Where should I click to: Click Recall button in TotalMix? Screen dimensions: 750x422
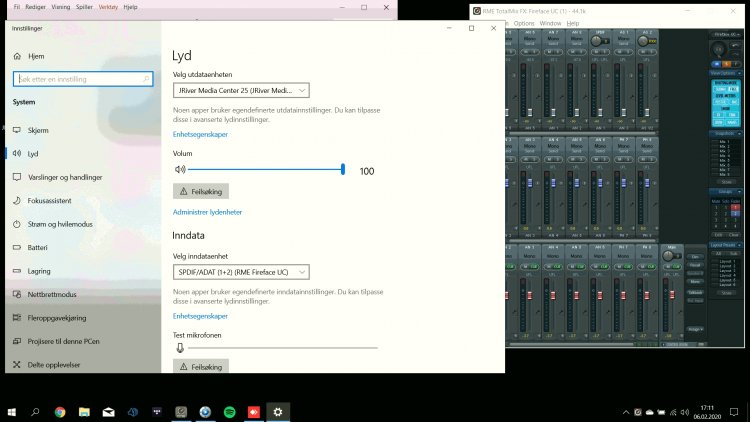(x=695, y=265)
